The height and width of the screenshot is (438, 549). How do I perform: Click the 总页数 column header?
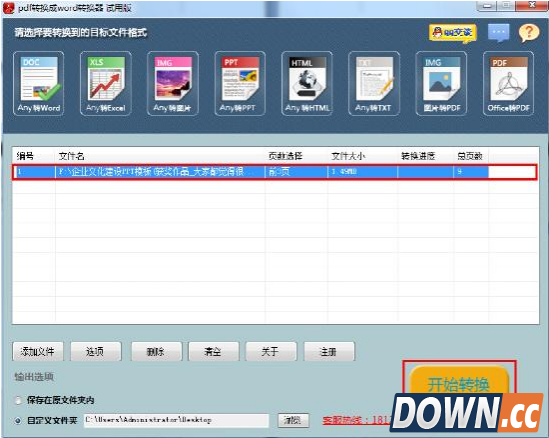(x=471, y=156)
